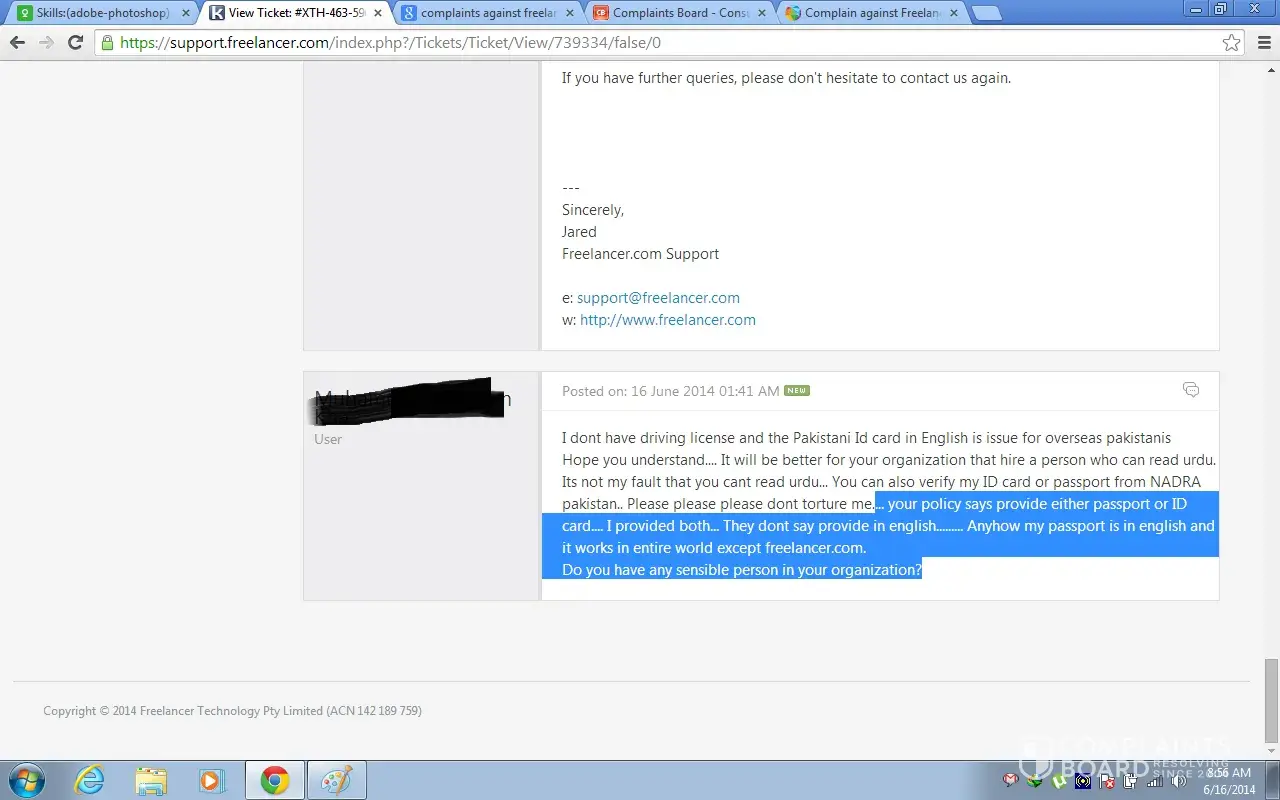The height and width of the screenshot is (800, 1280).
Task: Click the 'Posted on: 16 June 2014 01:41 AM' text
Action: (670, 391)
